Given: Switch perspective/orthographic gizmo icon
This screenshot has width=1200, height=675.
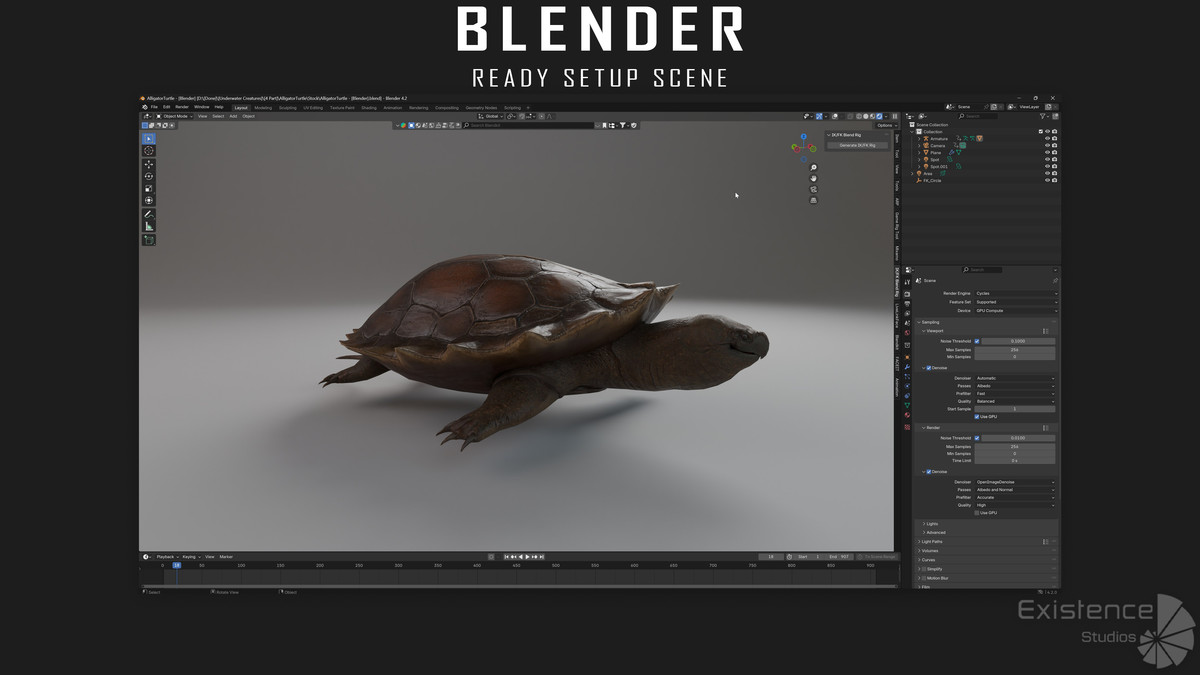Looking at the screenshot, I should tap(813, 200).
